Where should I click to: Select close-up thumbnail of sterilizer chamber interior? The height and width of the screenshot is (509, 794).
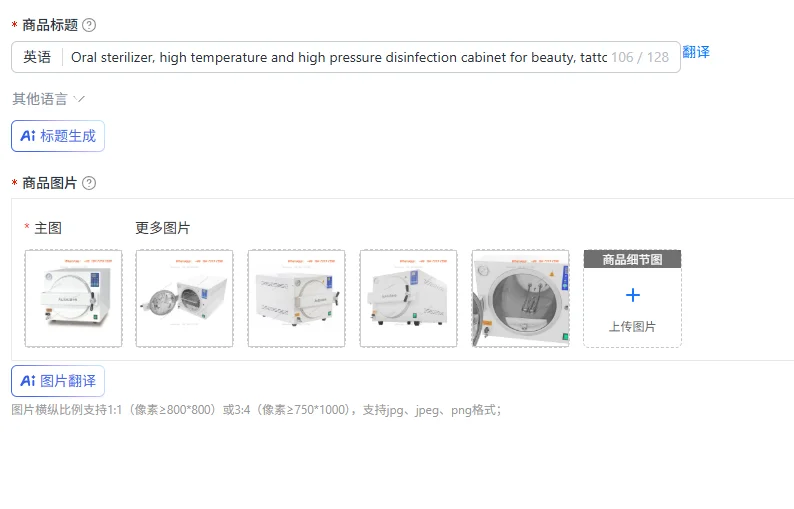(520, 298)
